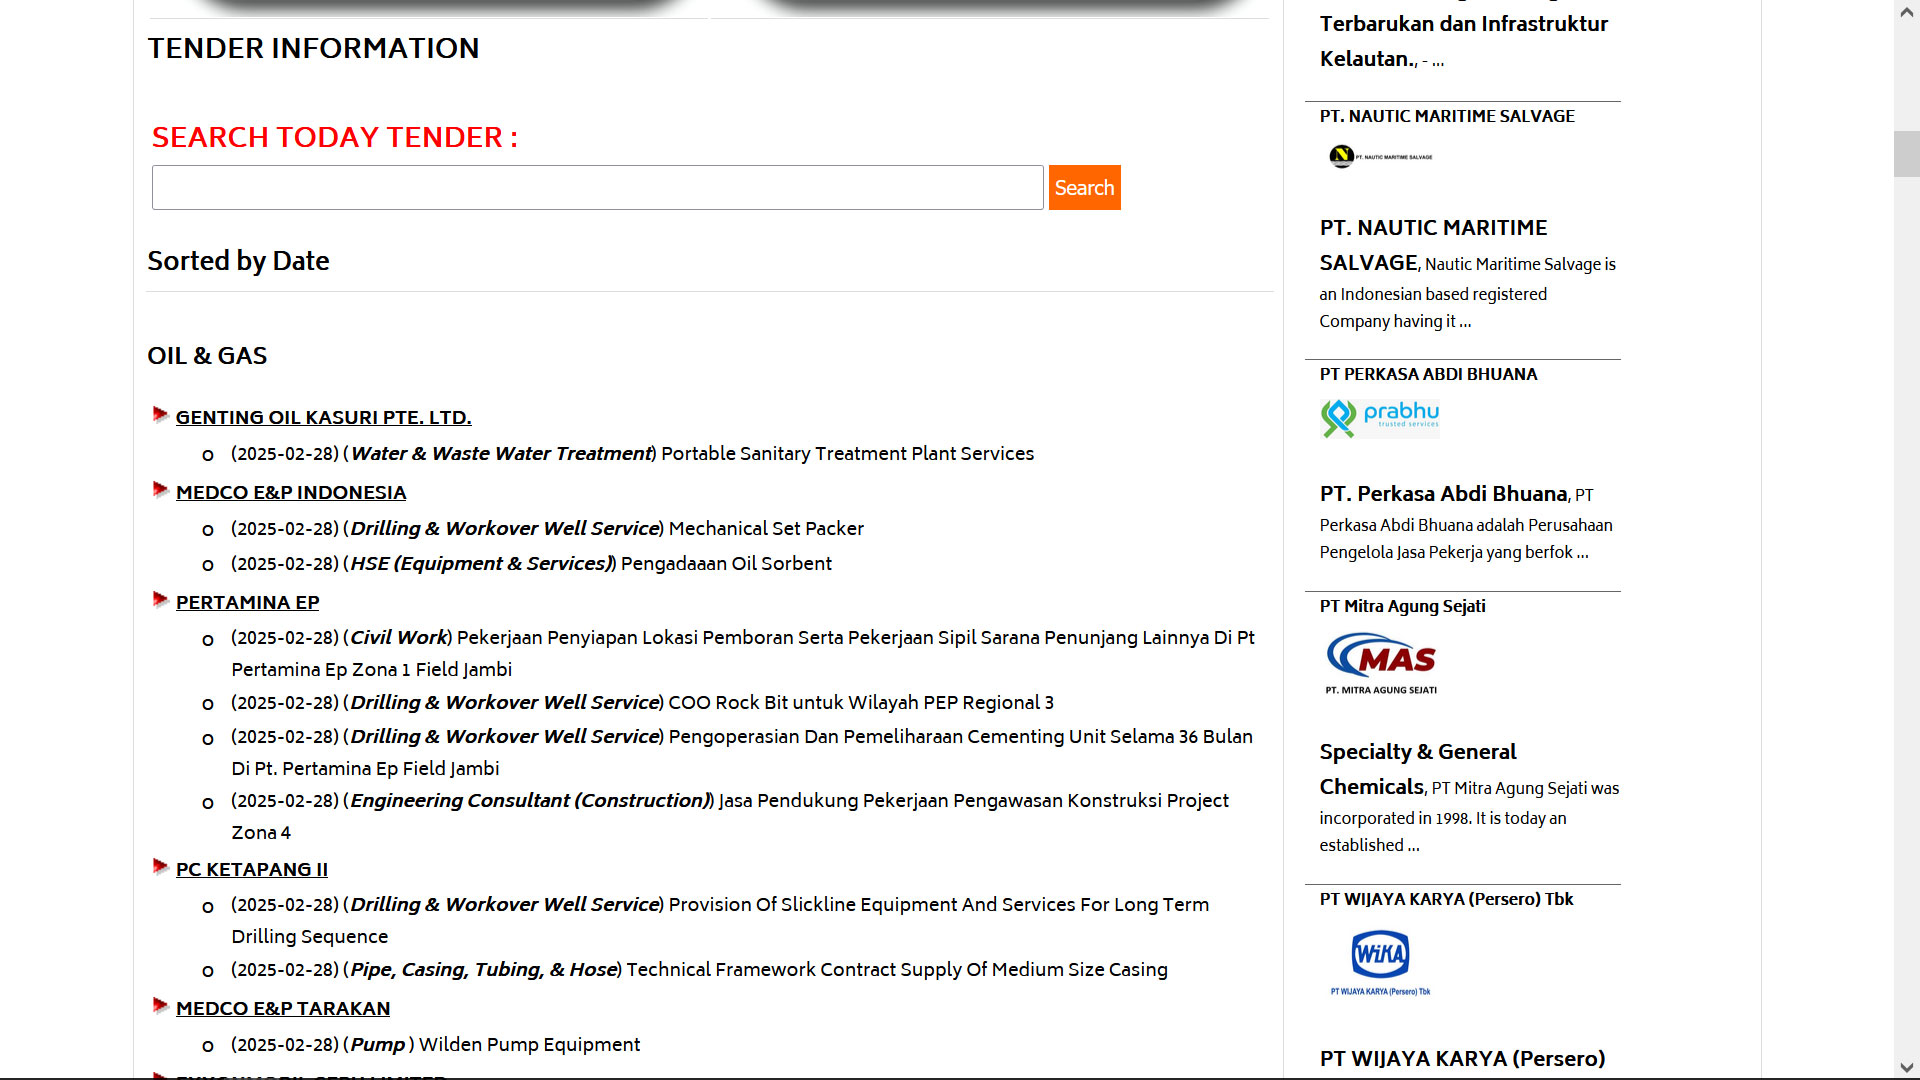Open PC KETAPANG II company link

click(x=251, y=870)
